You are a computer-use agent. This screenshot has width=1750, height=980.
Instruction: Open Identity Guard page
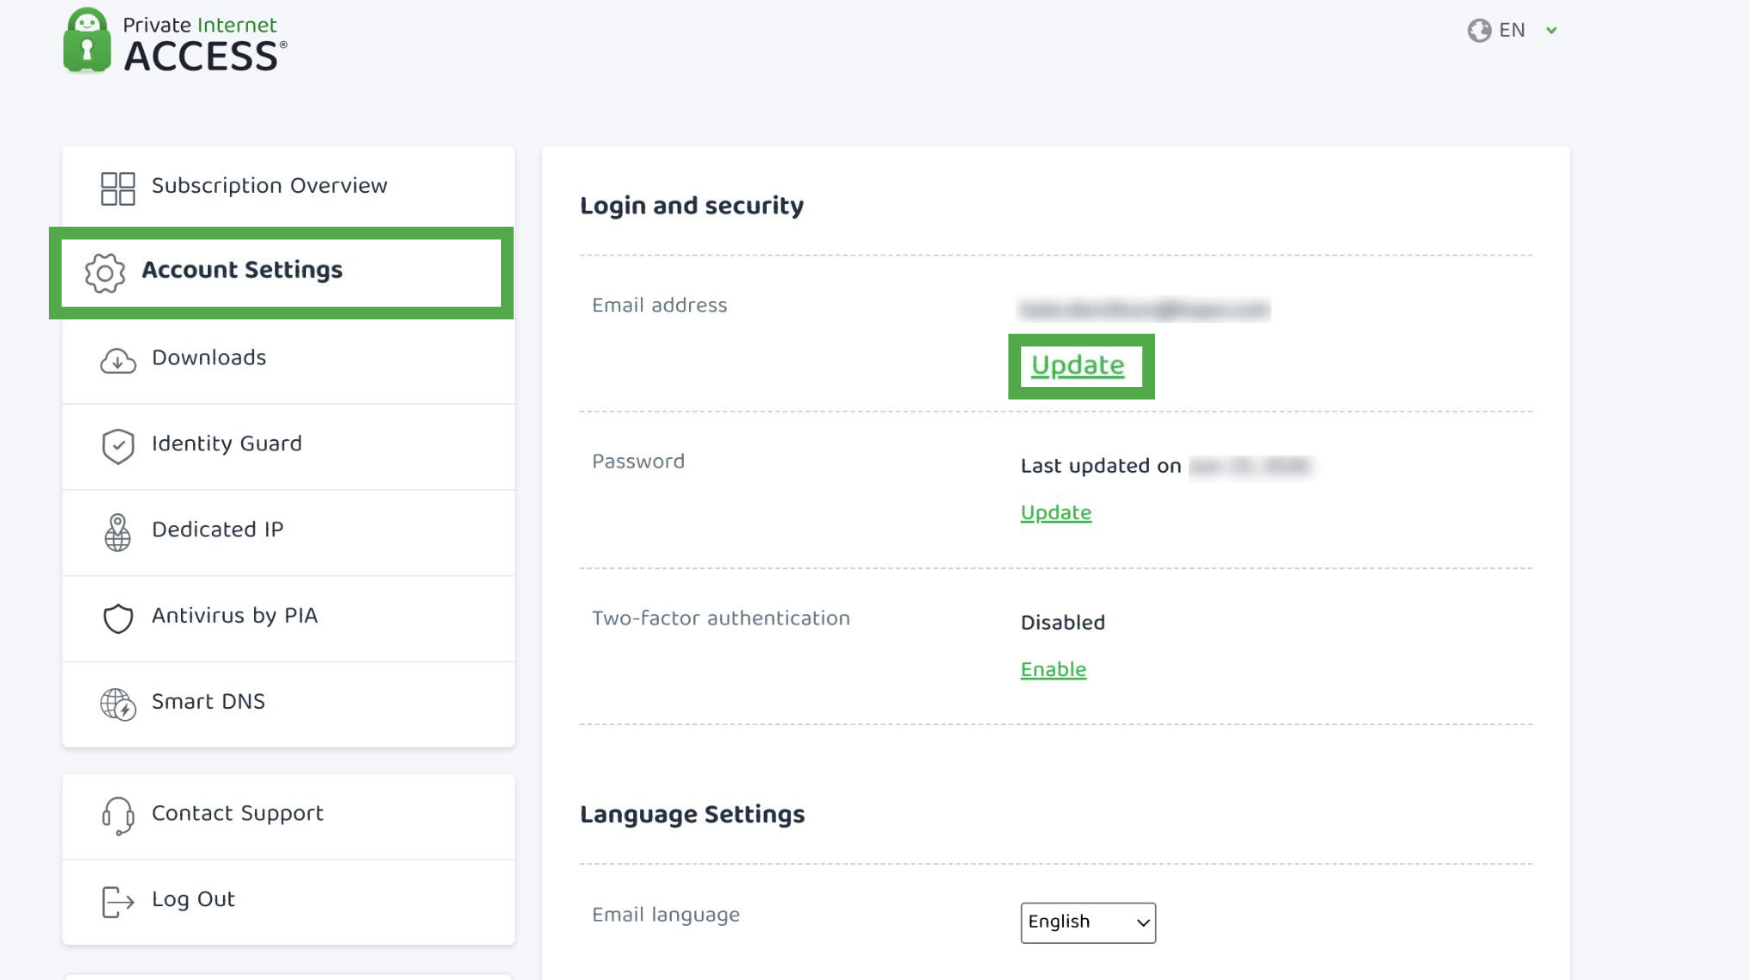pos(288,446)
